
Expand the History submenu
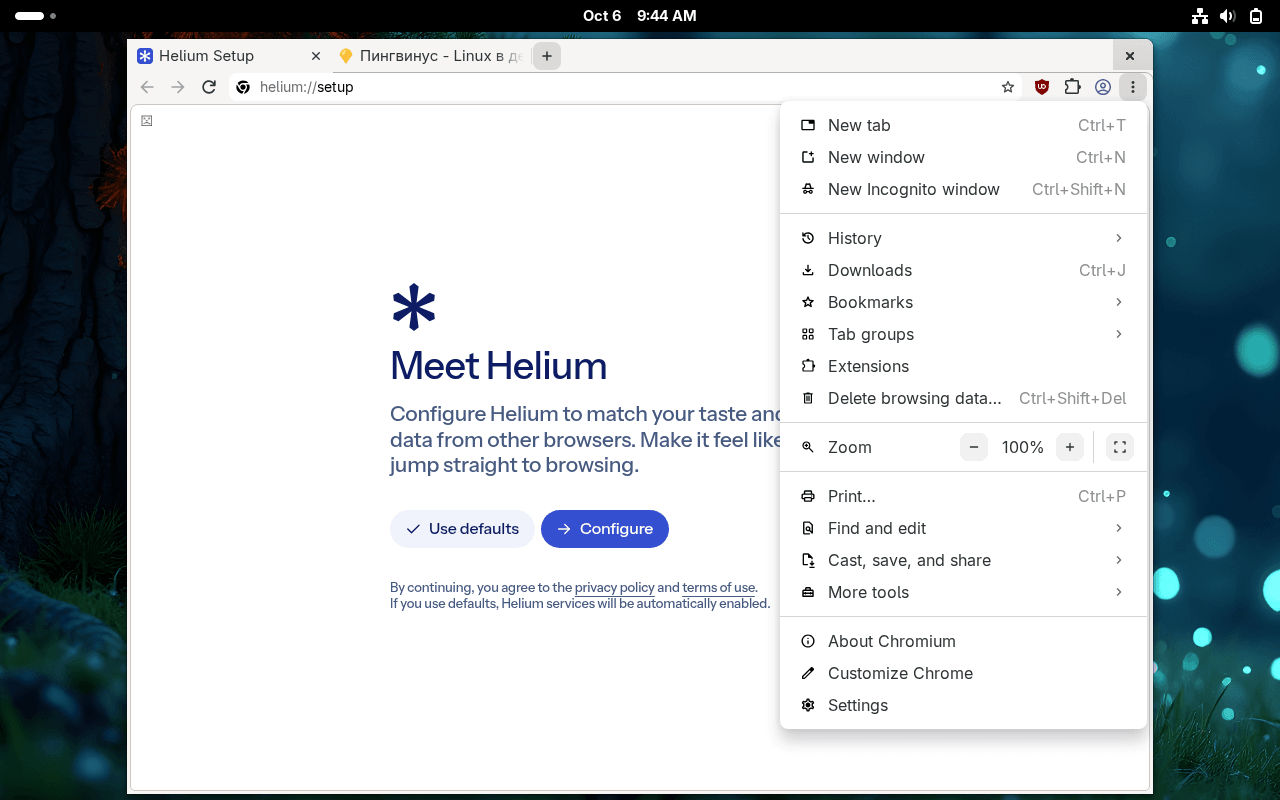pos(963,238)
